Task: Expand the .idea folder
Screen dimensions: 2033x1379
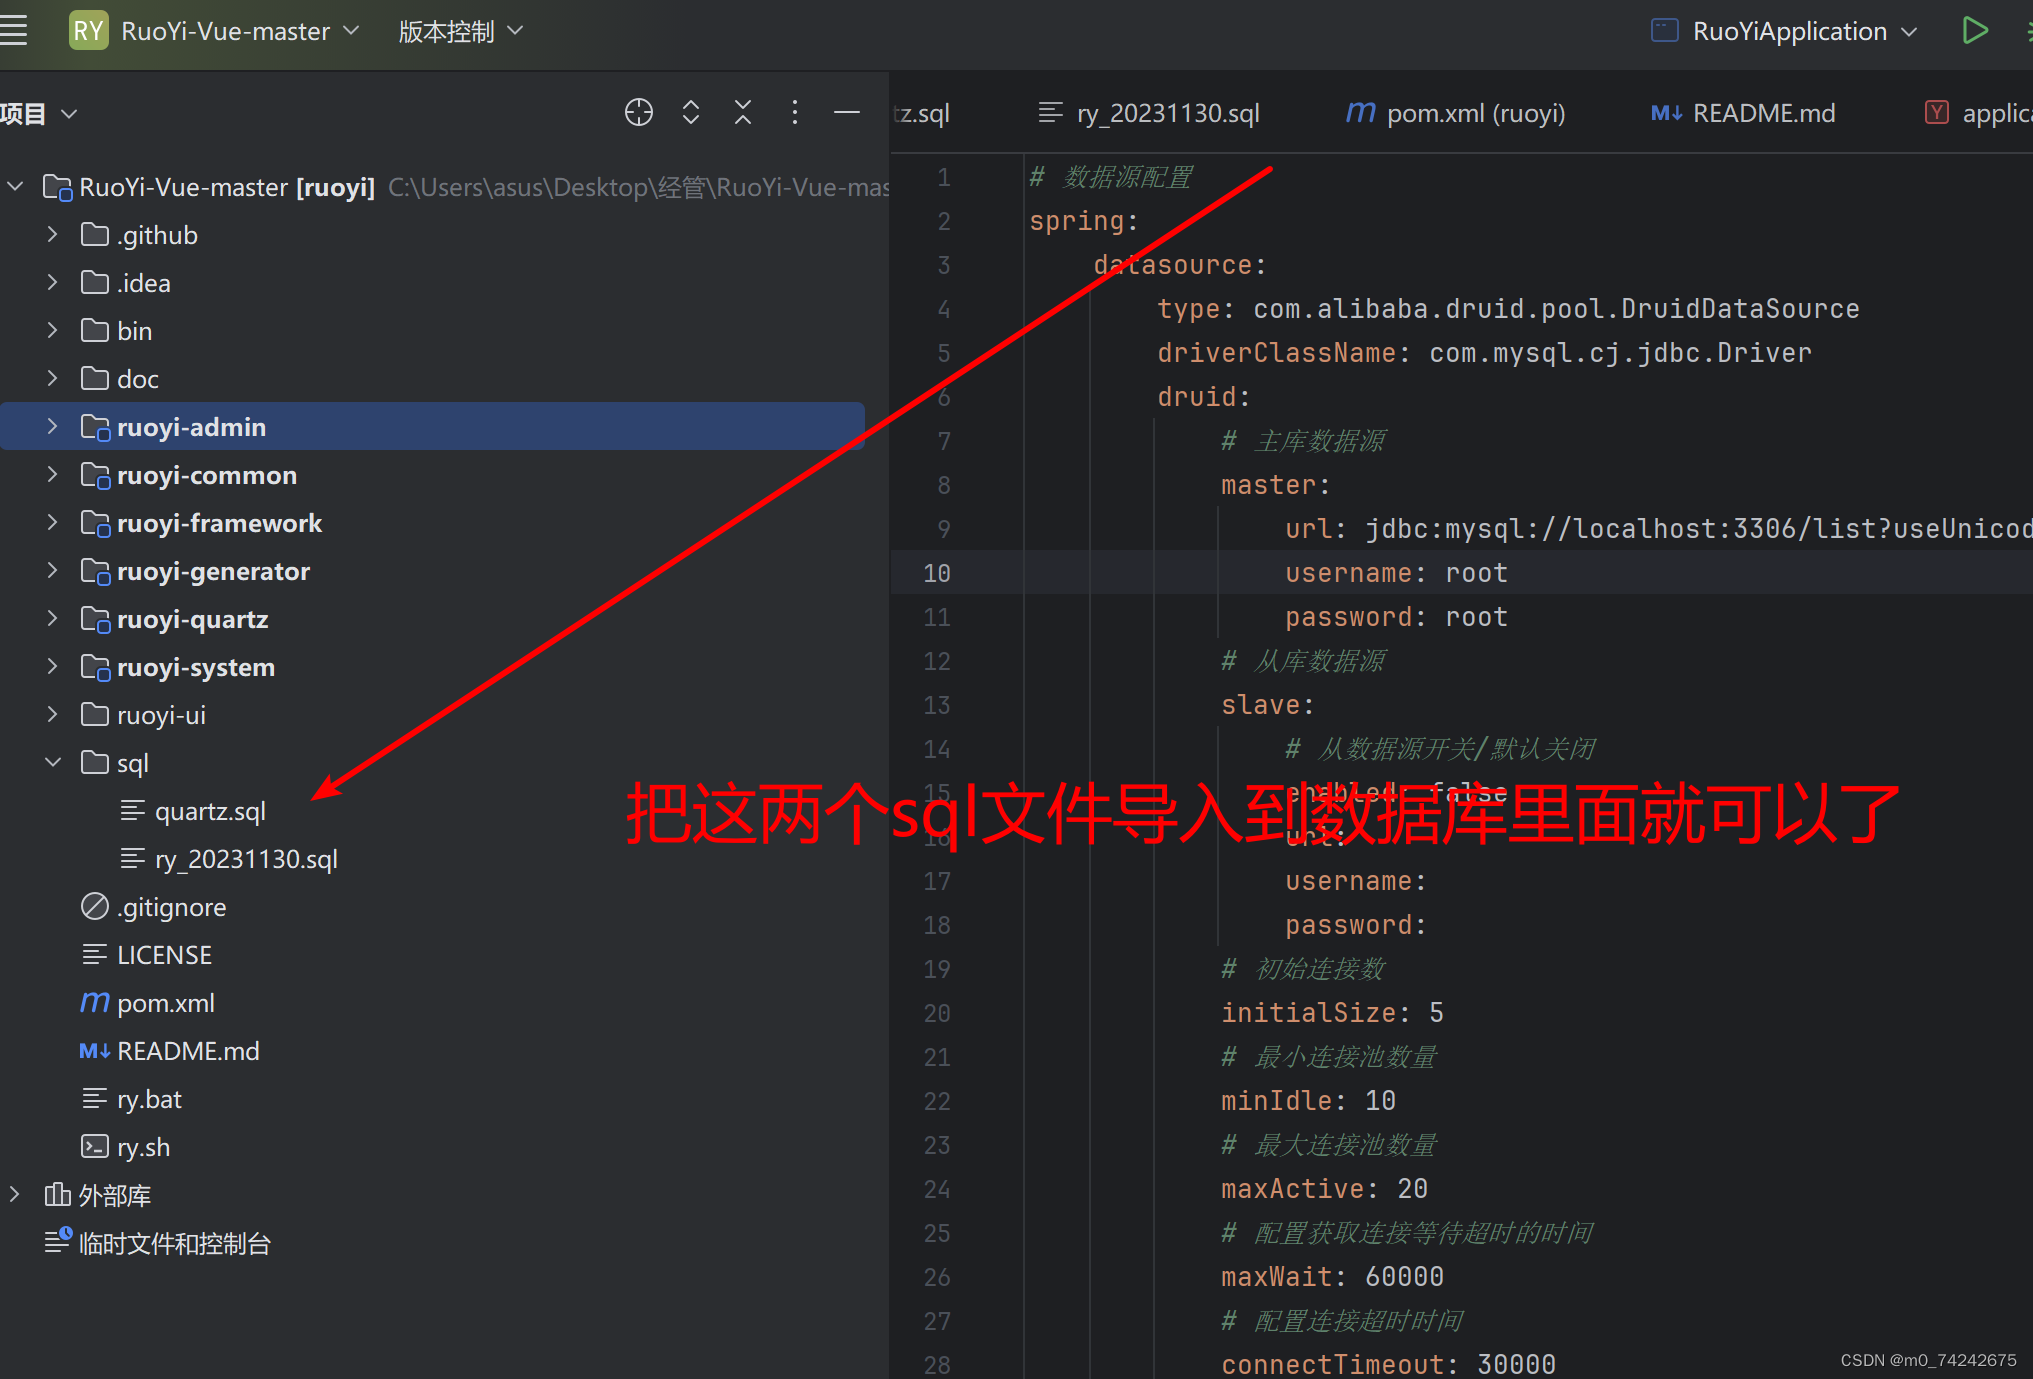Action: [53, 283]
